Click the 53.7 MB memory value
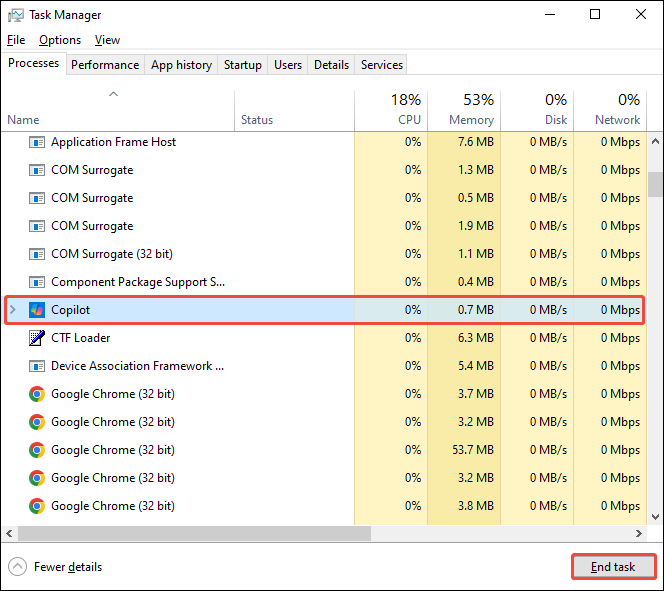664x591 pixels. (x=473, y=450)
